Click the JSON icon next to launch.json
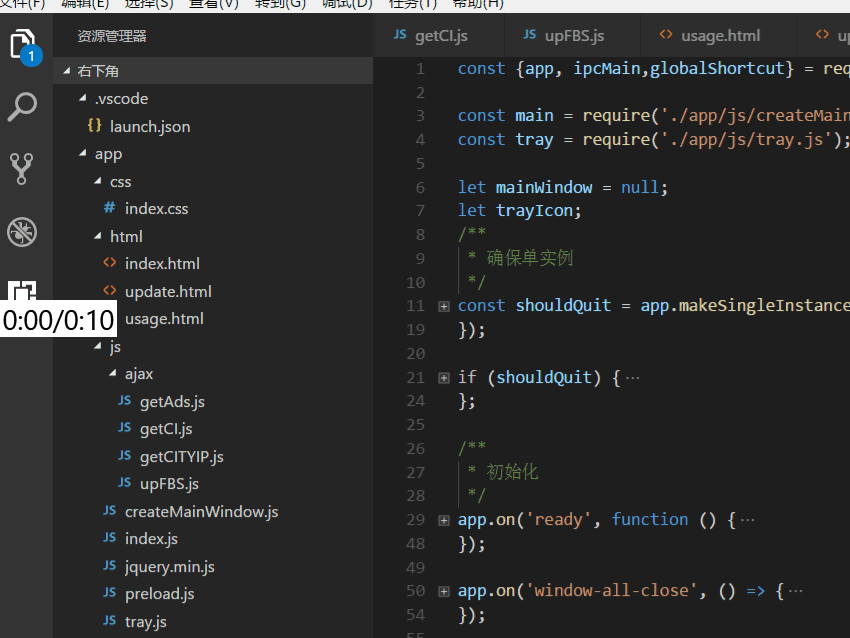The width and height of the screenshot is (850, 638). pos(94,126)
